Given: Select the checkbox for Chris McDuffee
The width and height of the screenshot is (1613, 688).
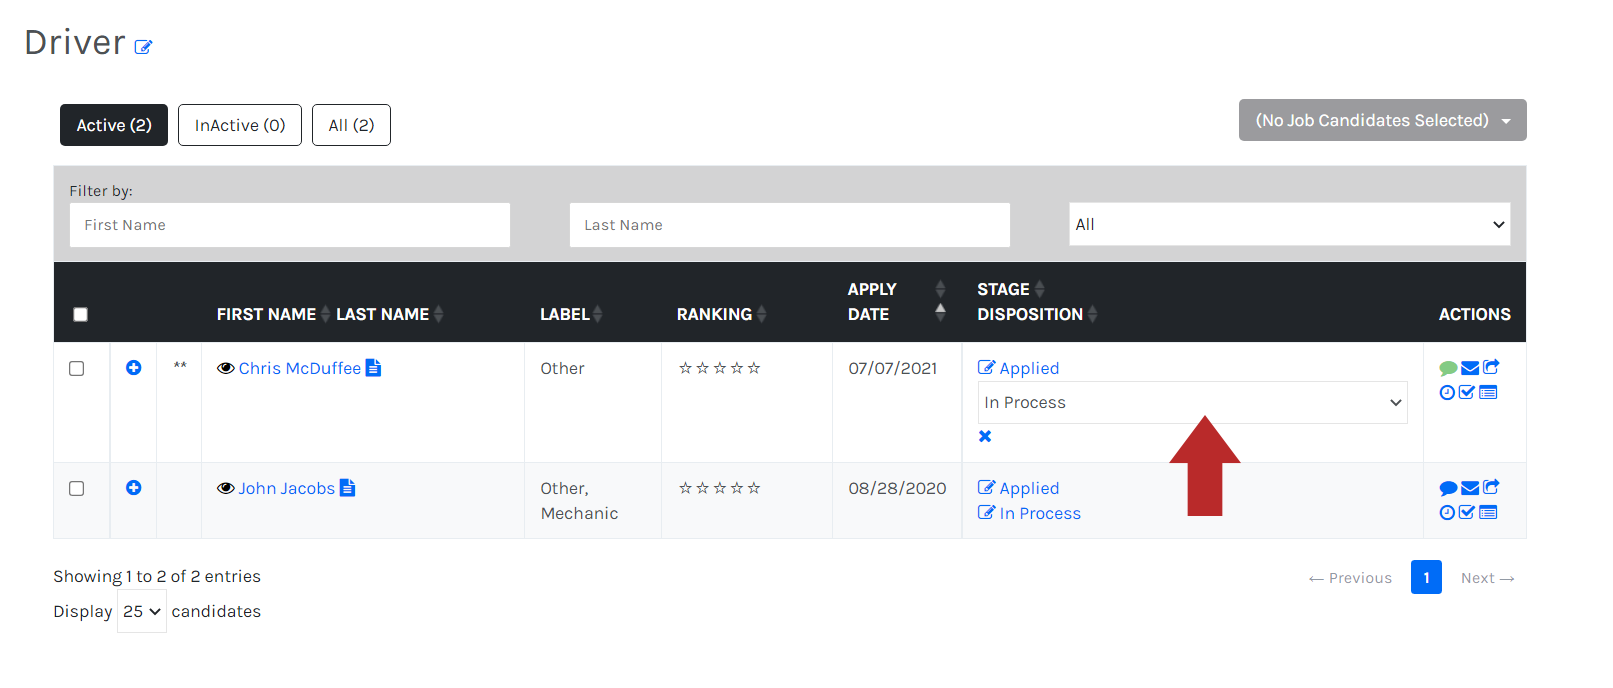Looking at the screenshot, I should point(76,368).
